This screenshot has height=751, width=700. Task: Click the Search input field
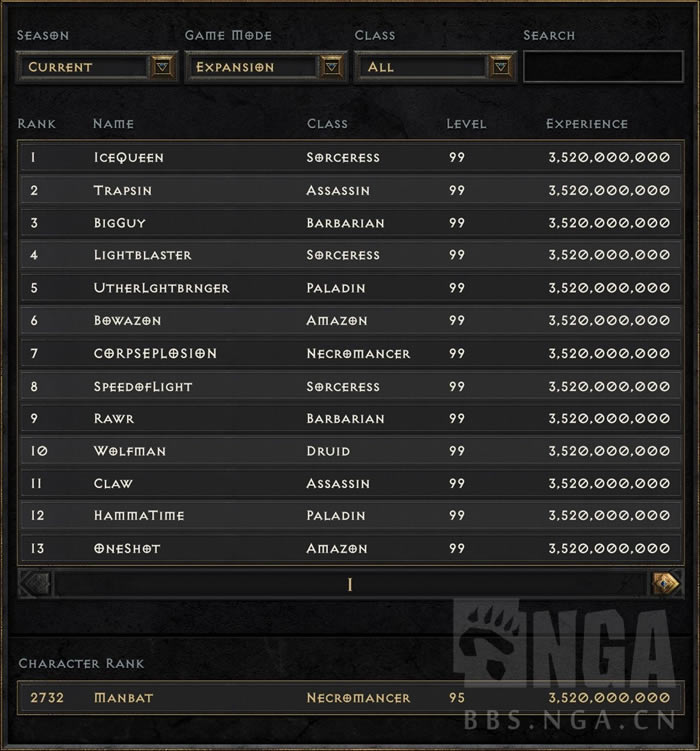603,67
